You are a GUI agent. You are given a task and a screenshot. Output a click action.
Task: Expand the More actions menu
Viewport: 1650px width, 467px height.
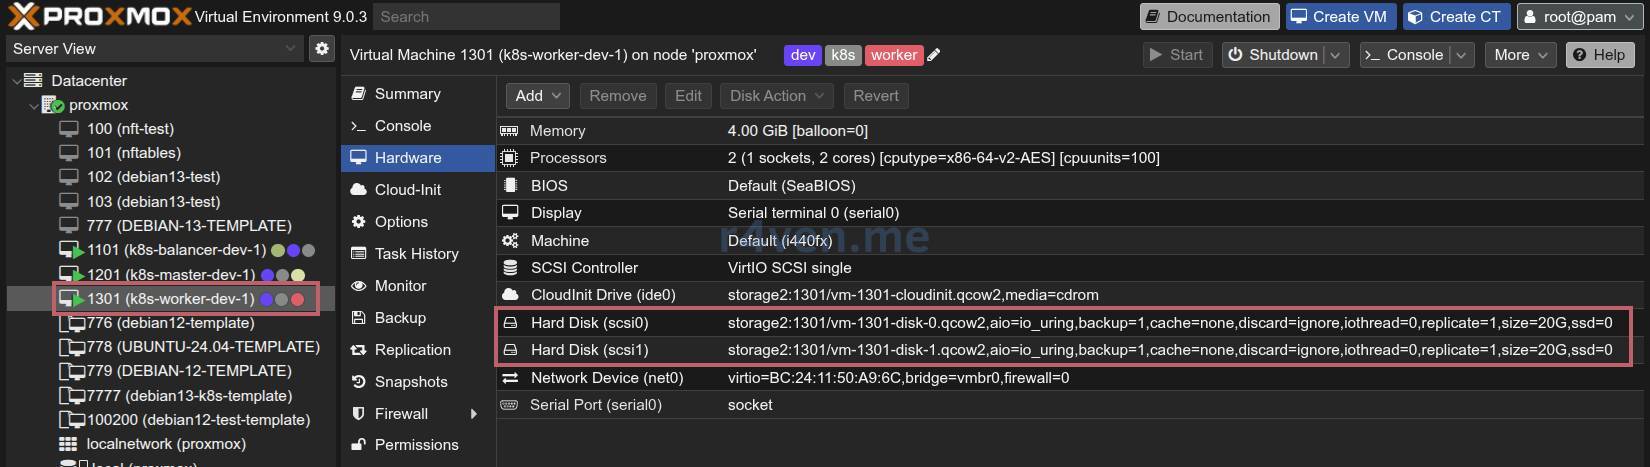1520,55
